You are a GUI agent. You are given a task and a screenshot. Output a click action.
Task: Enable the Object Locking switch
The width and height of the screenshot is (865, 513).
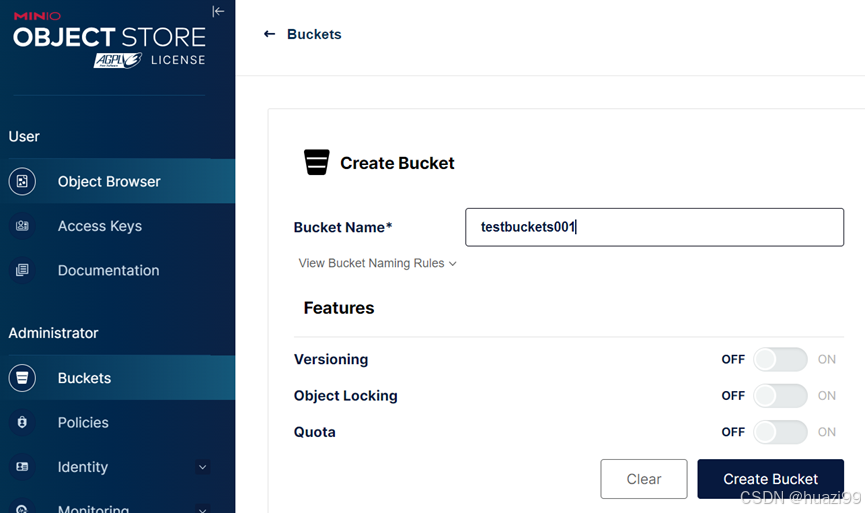pyautogui.click(x=780, y=396)
